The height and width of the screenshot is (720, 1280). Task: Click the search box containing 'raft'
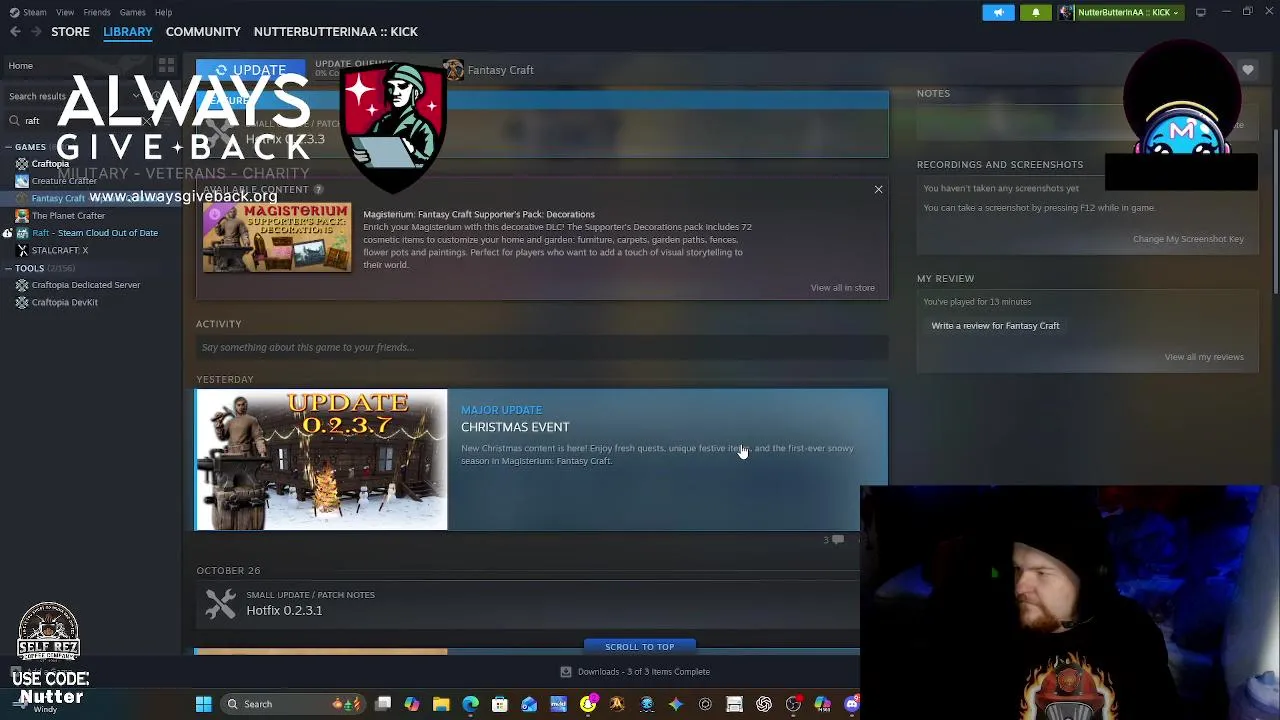coord(80,121)
